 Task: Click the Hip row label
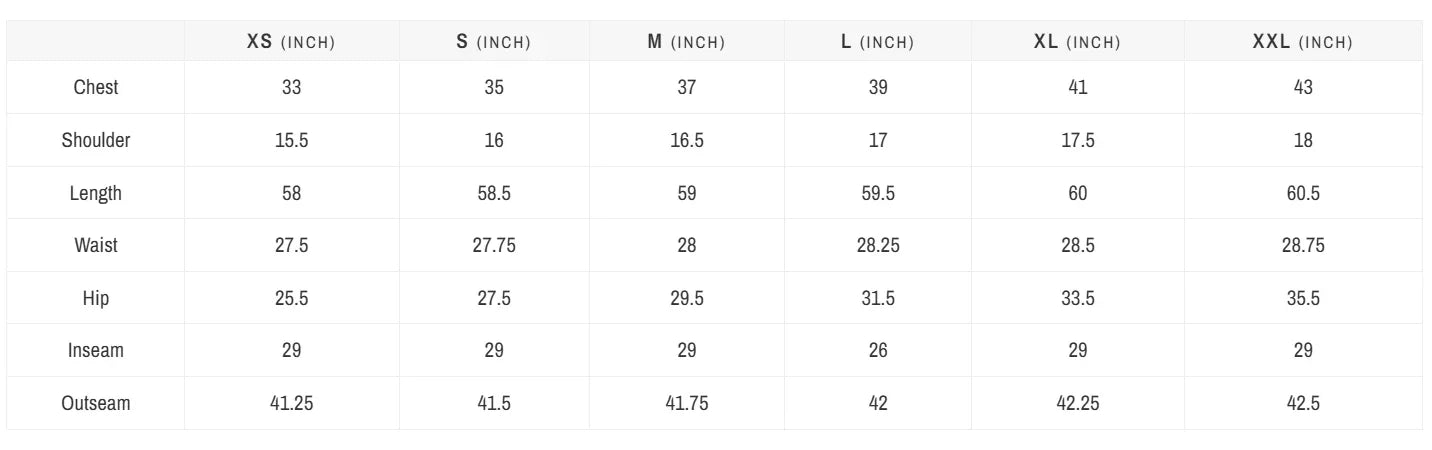[96, 298]
